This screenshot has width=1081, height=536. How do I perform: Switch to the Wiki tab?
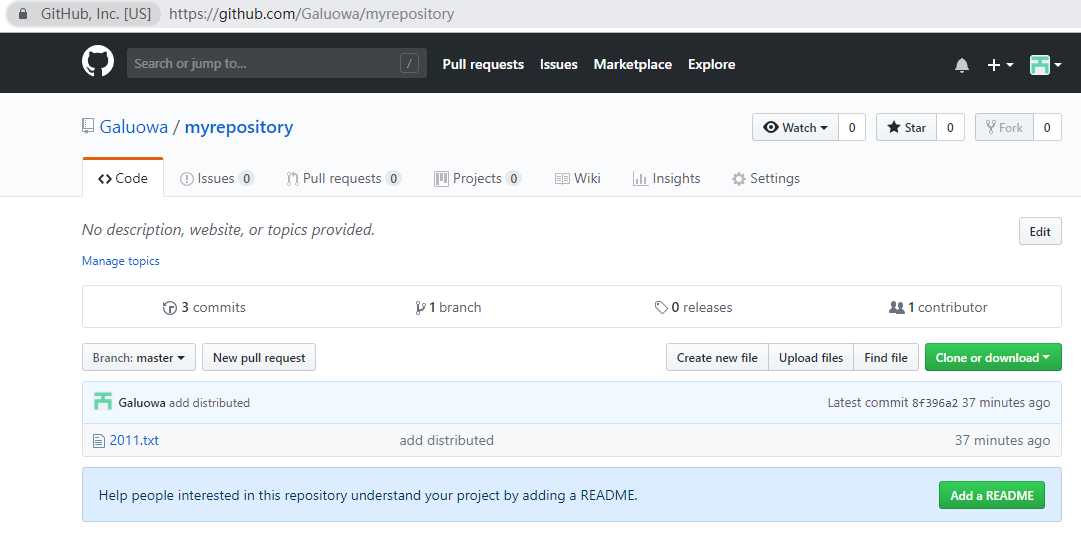coord(578,179)
